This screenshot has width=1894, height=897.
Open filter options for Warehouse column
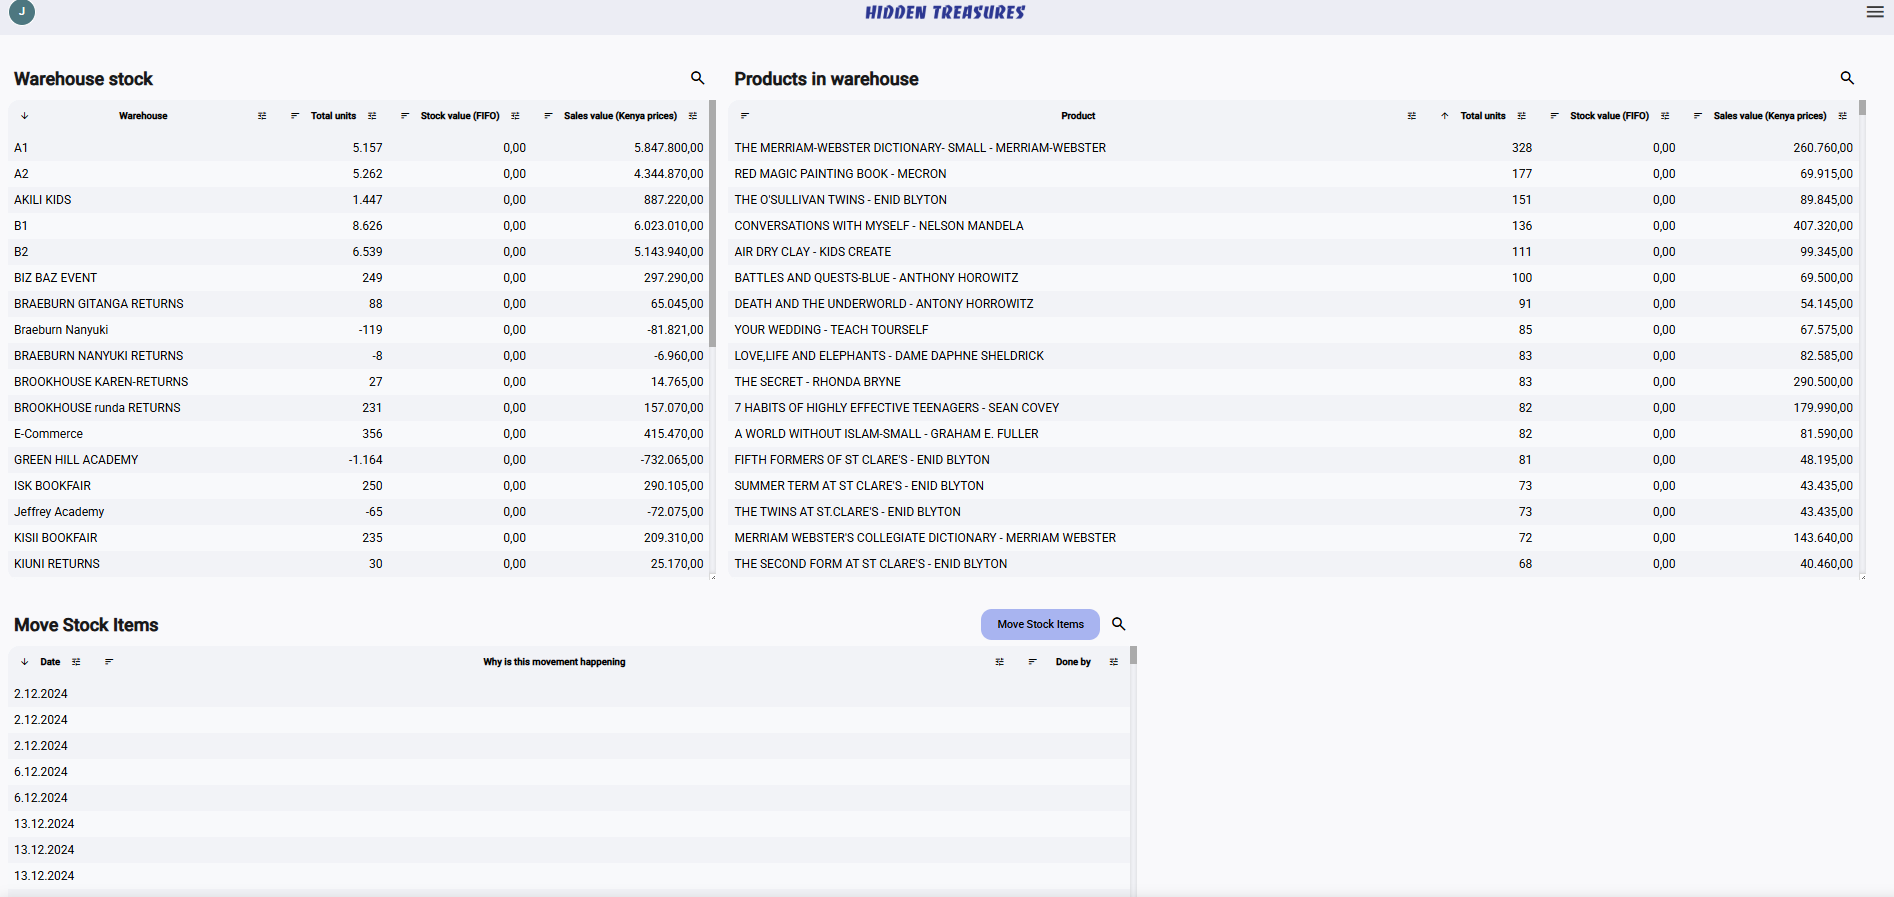click(262, 116)
